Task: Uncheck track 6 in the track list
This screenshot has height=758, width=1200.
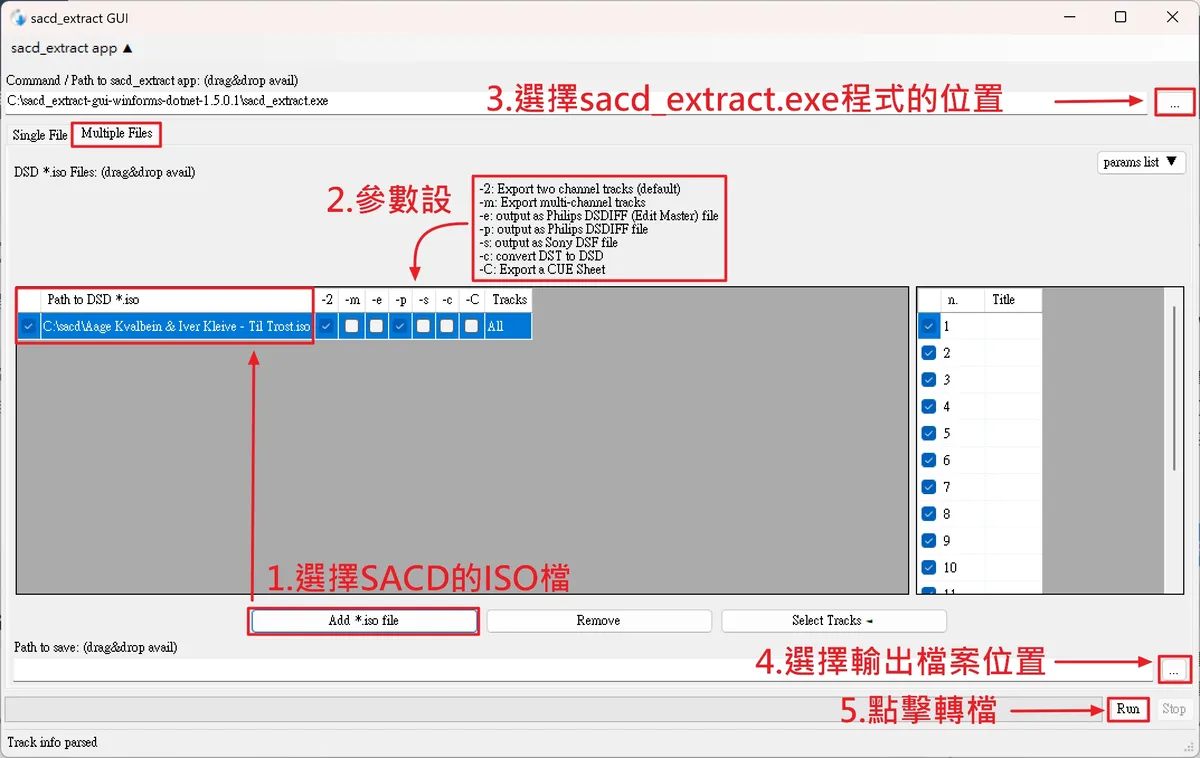Action: click(929, 460)
